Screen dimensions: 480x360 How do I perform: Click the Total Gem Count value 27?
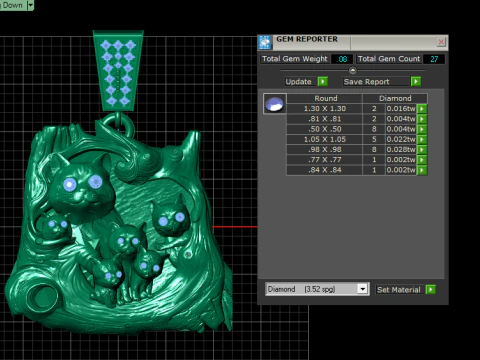(434, 59)
